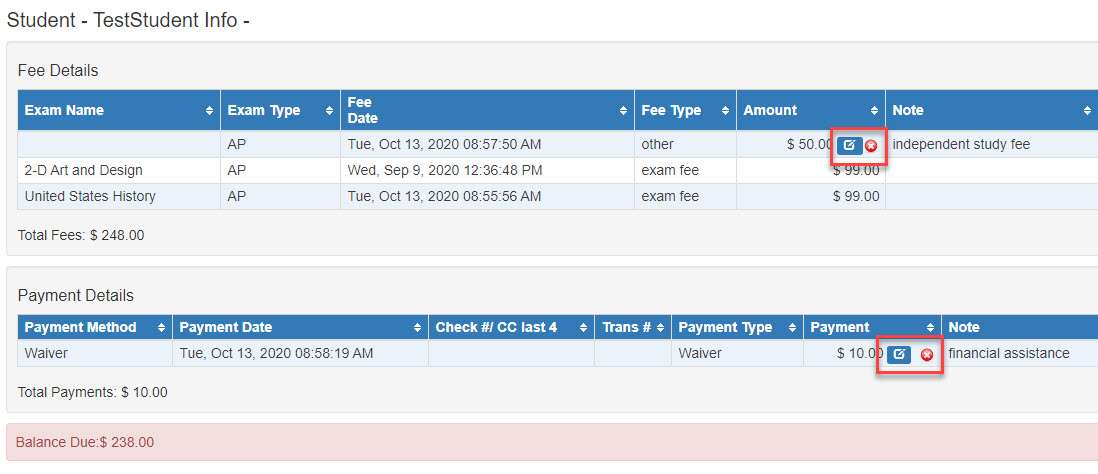Click the Waiver payment method cell
Screen dimensions: 1098x474
95,353
